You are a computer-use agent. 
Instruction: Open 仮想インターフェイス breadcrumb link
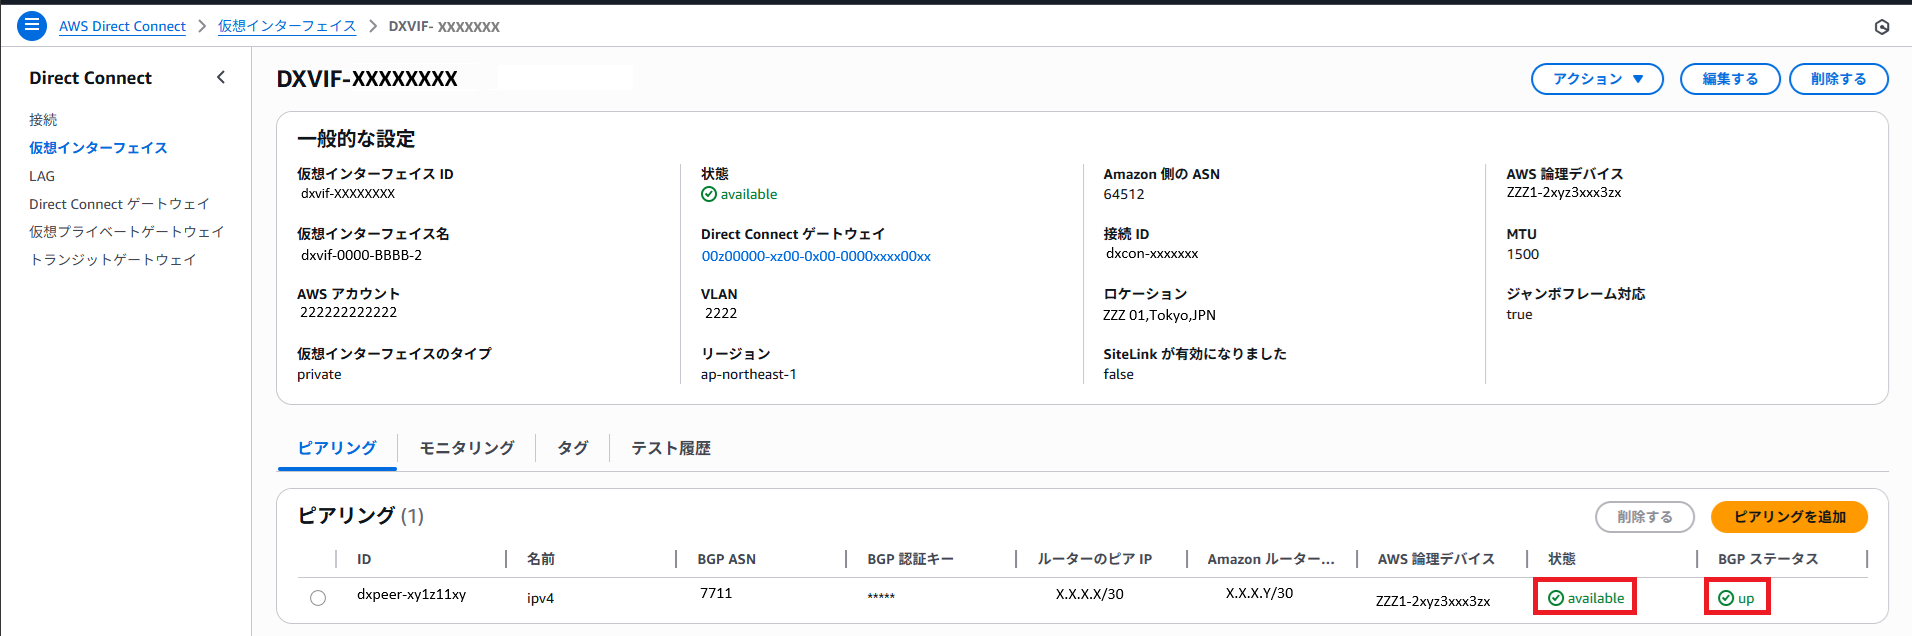tap(287, 26)
